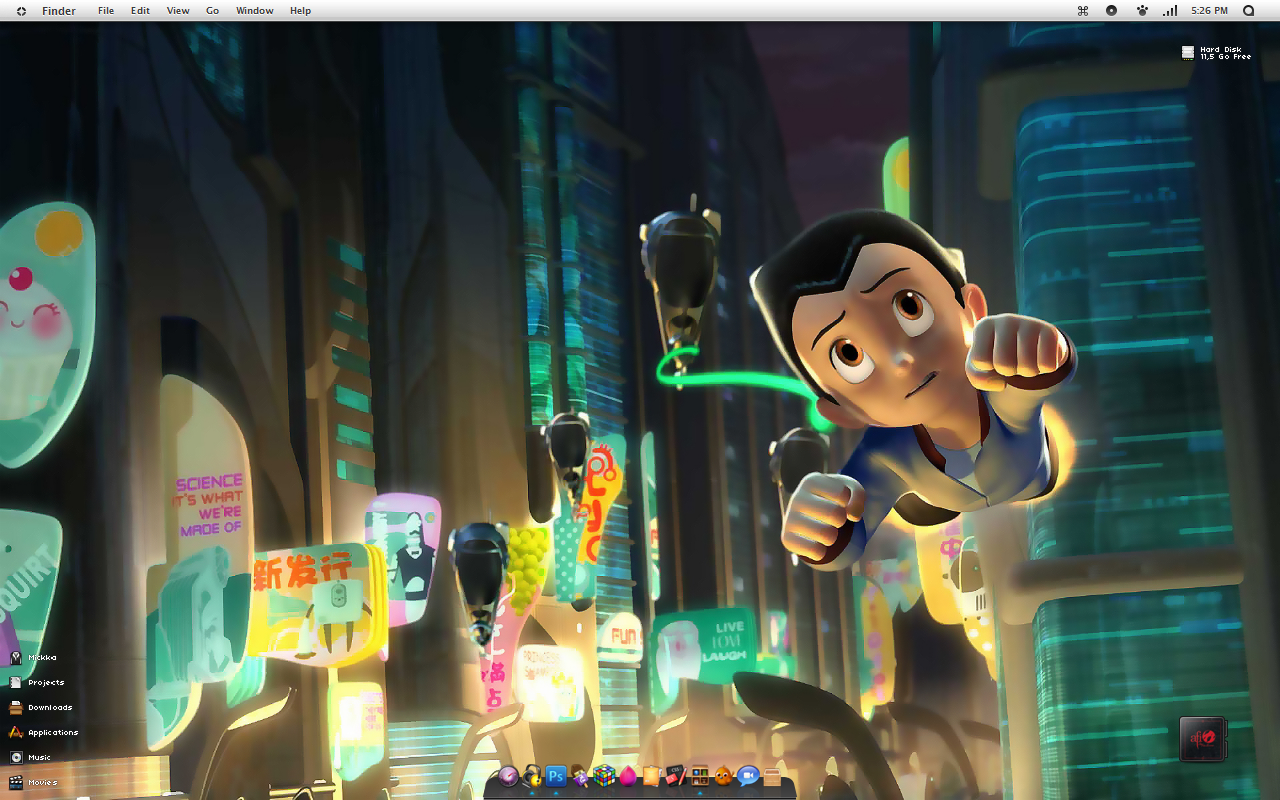Open the Rubik's cube app in dock

pos(604,776)
